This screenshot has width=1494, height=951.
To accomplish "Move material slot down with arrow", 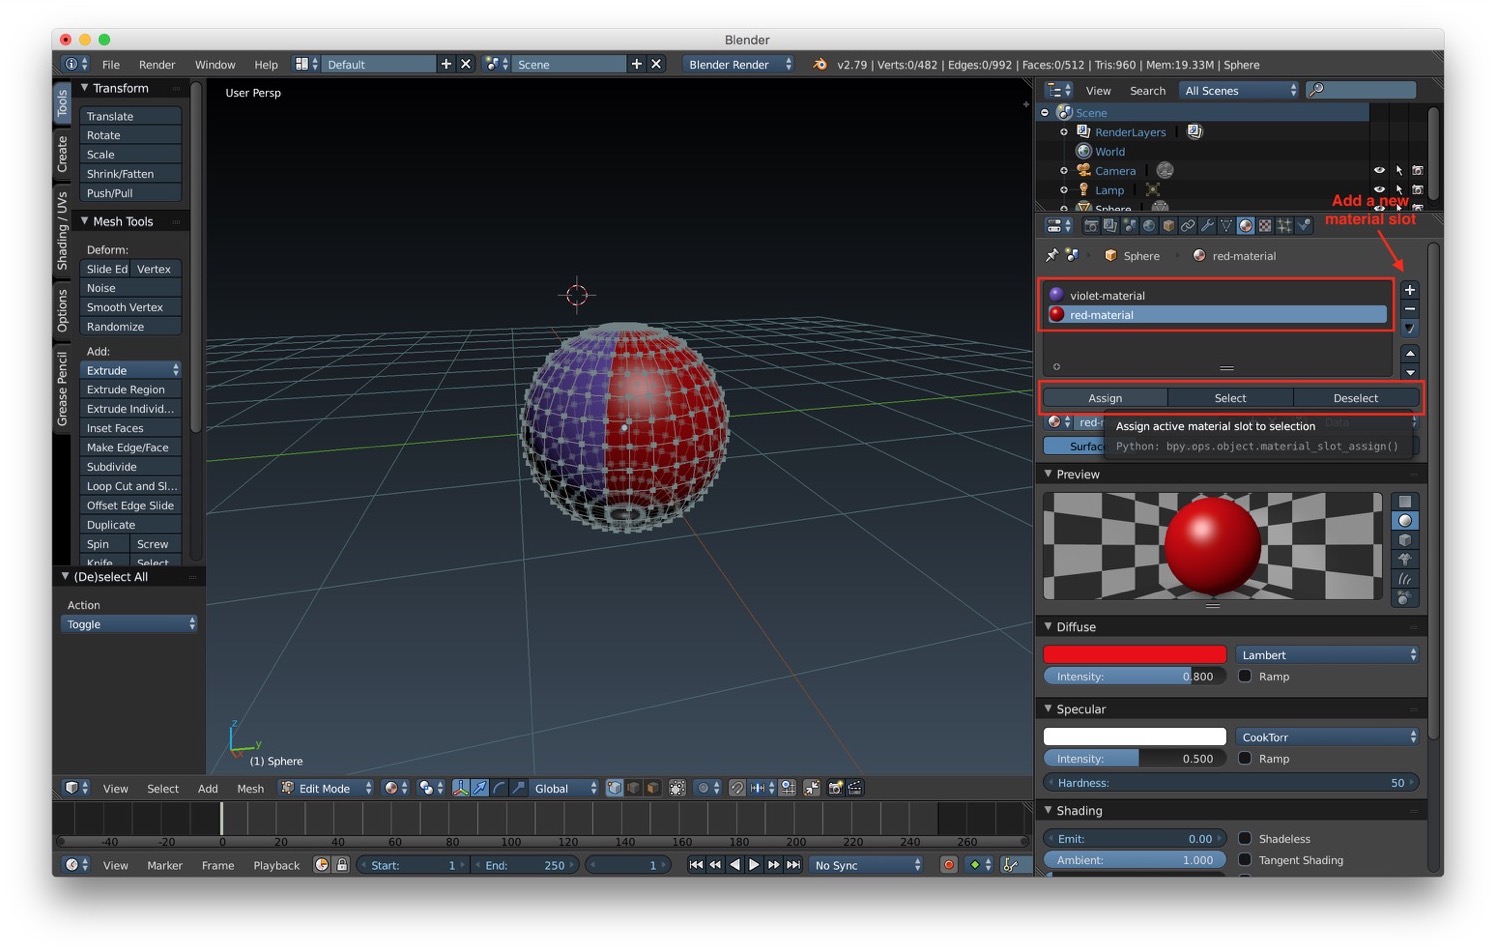I will point(1410,372).
